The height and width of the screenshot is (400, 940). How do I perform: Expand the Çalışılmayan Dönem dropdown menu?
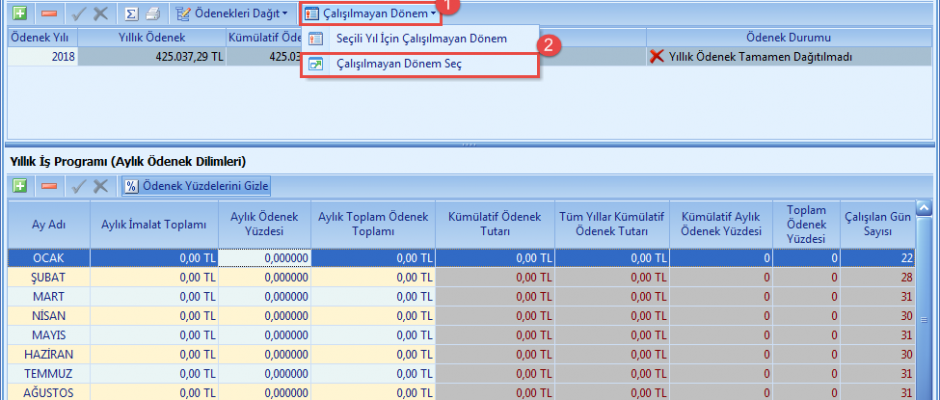371,14
